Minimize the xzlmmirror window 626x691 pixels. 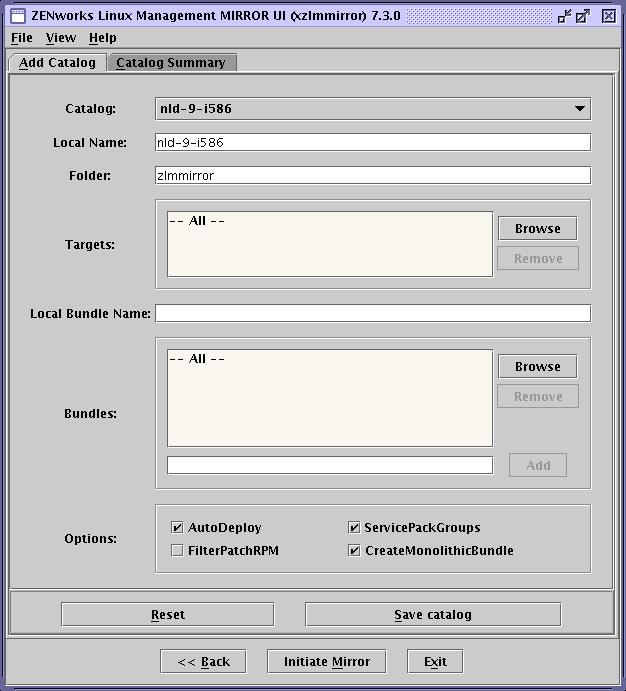pos(564,16)
